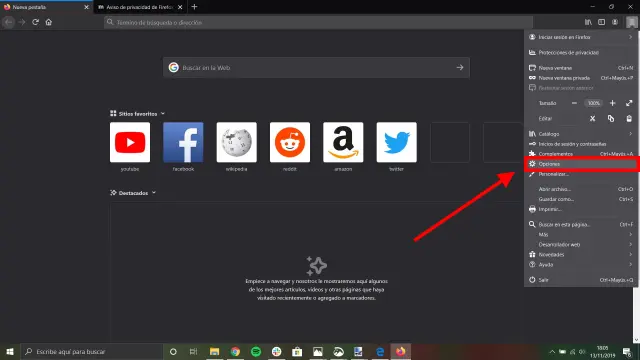Viewport: 640px width, 360px height.
Task: Open the YouTube top site tile
Action: (x=130, y=142)
